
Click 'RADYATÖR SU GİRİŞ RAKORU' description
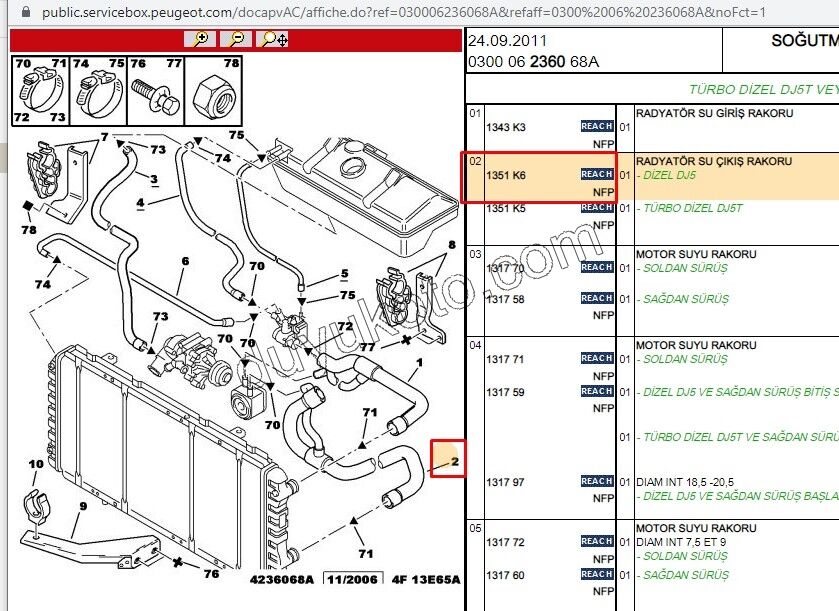coord(714,113)
